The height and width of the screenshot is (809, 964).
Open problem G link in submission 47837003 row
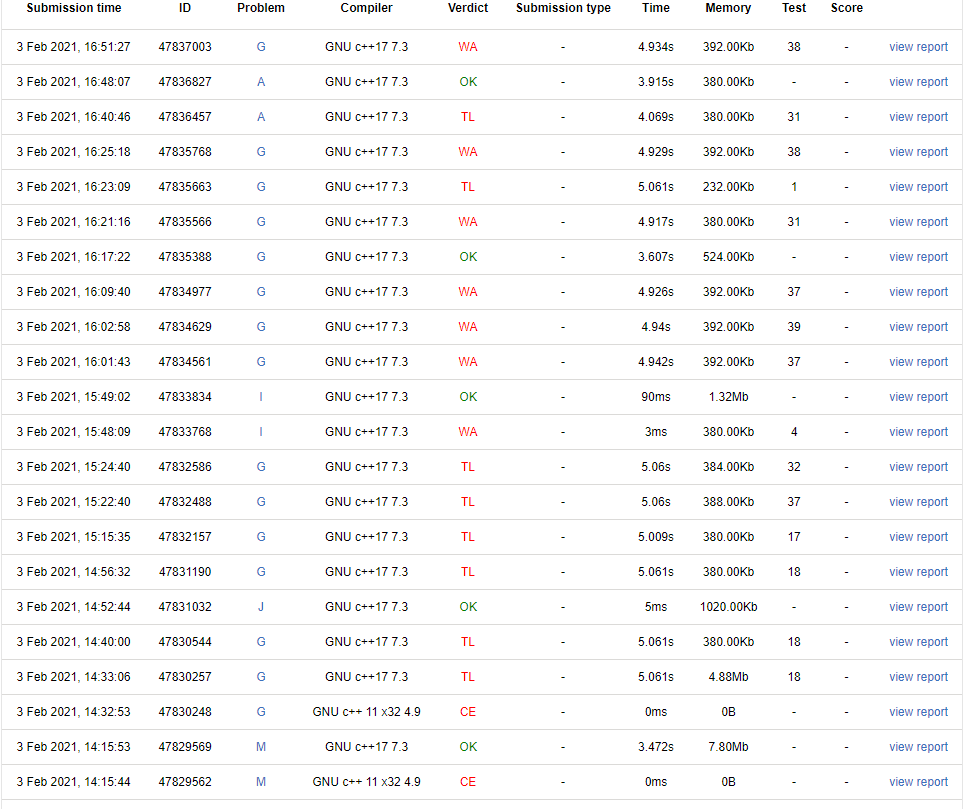(x=261, y=47)
